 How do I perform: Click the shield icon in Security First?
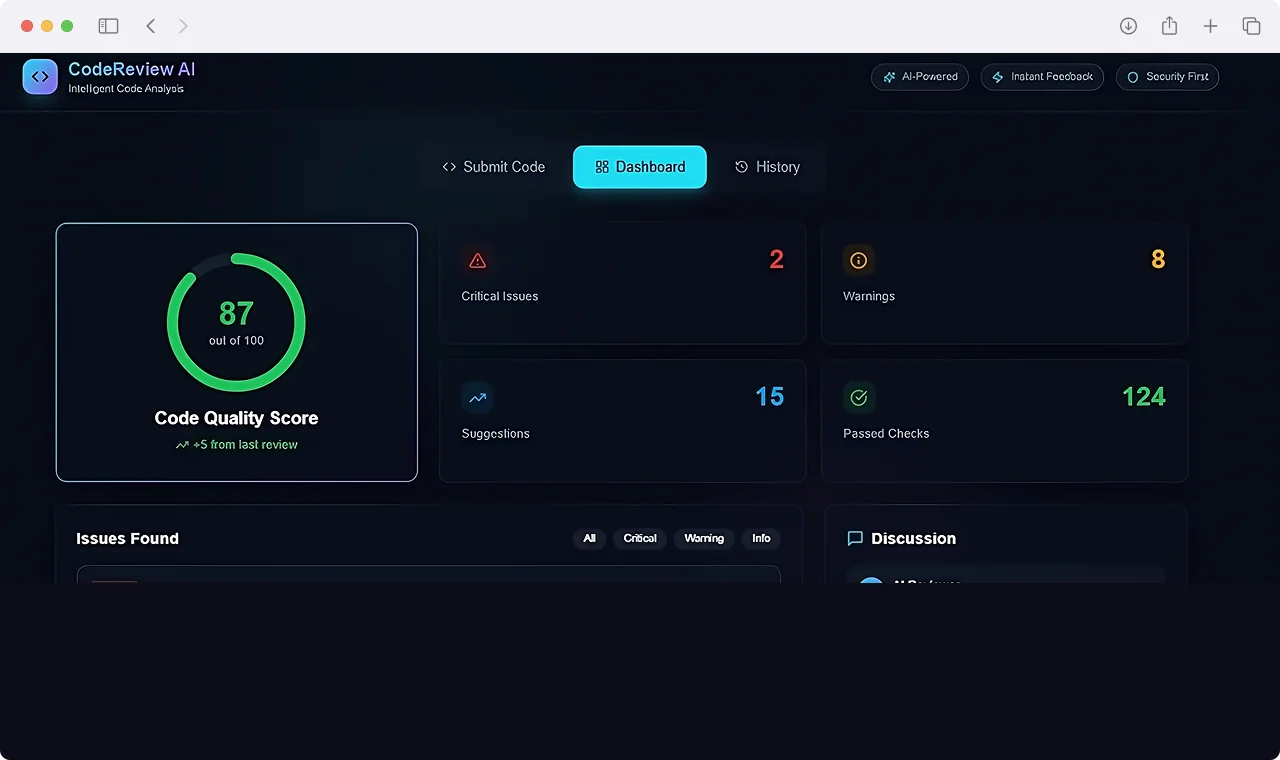point(1133,77)
